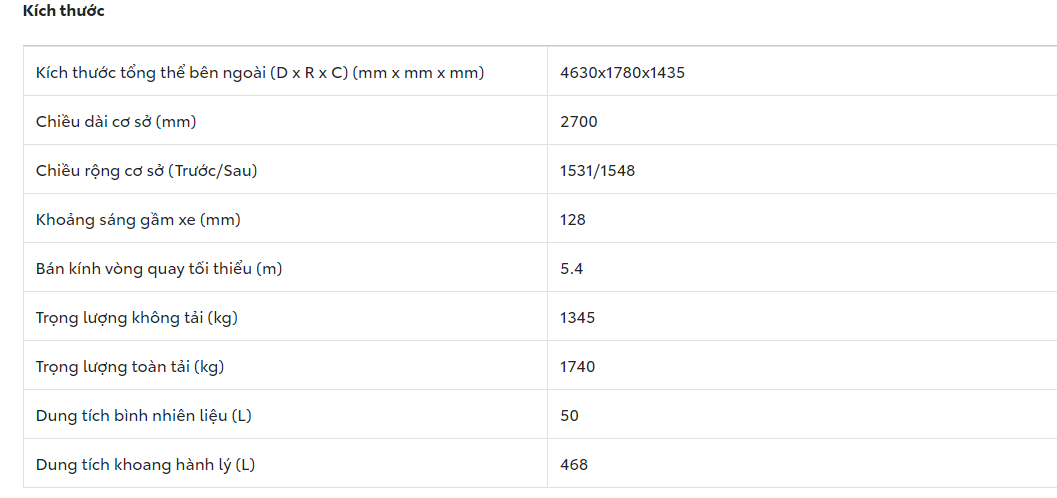Click the "Trọng lượng toàn tải (kg)" label

tap(130, 367)
